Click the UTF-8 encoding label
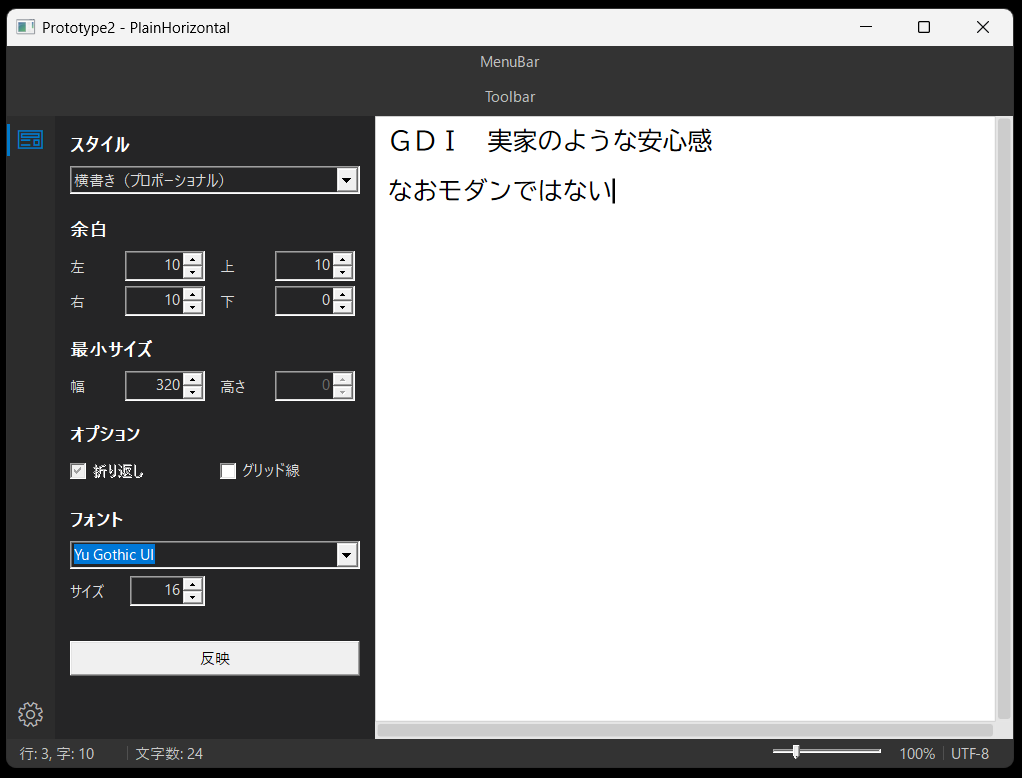 (x=970, y=754)
